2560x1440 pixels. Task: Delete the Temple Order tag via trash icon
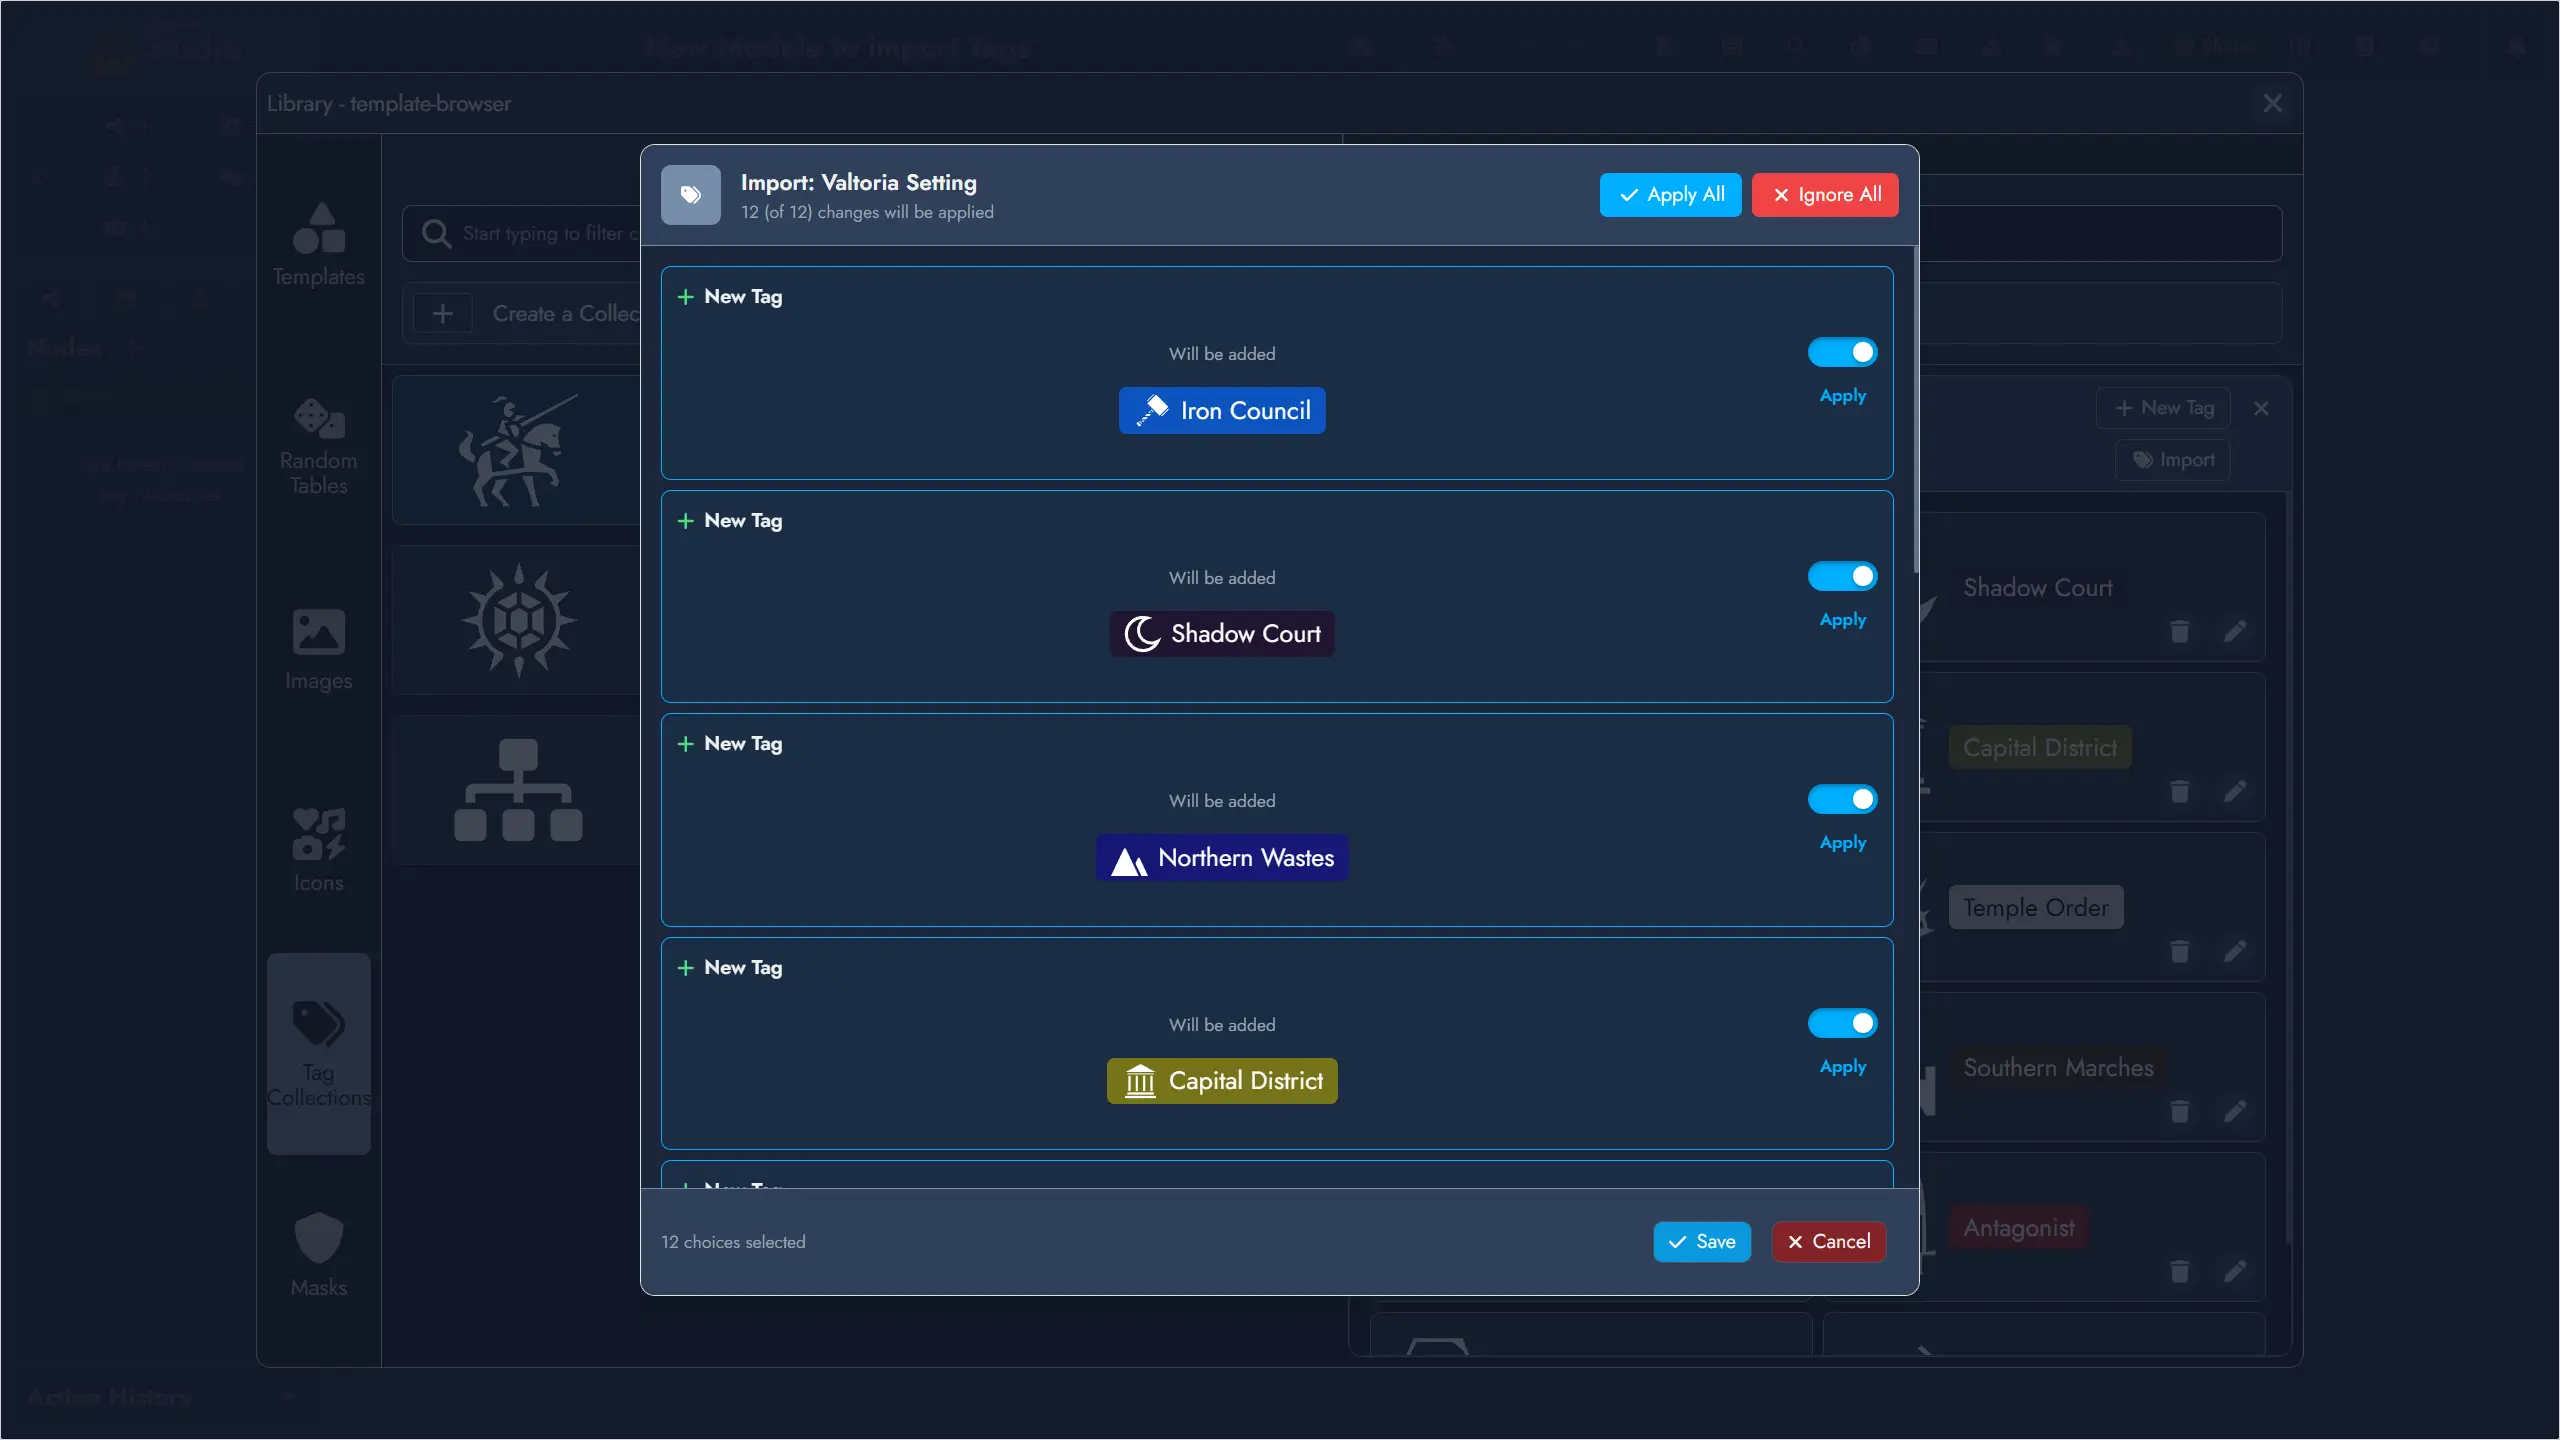(2180, 952)
